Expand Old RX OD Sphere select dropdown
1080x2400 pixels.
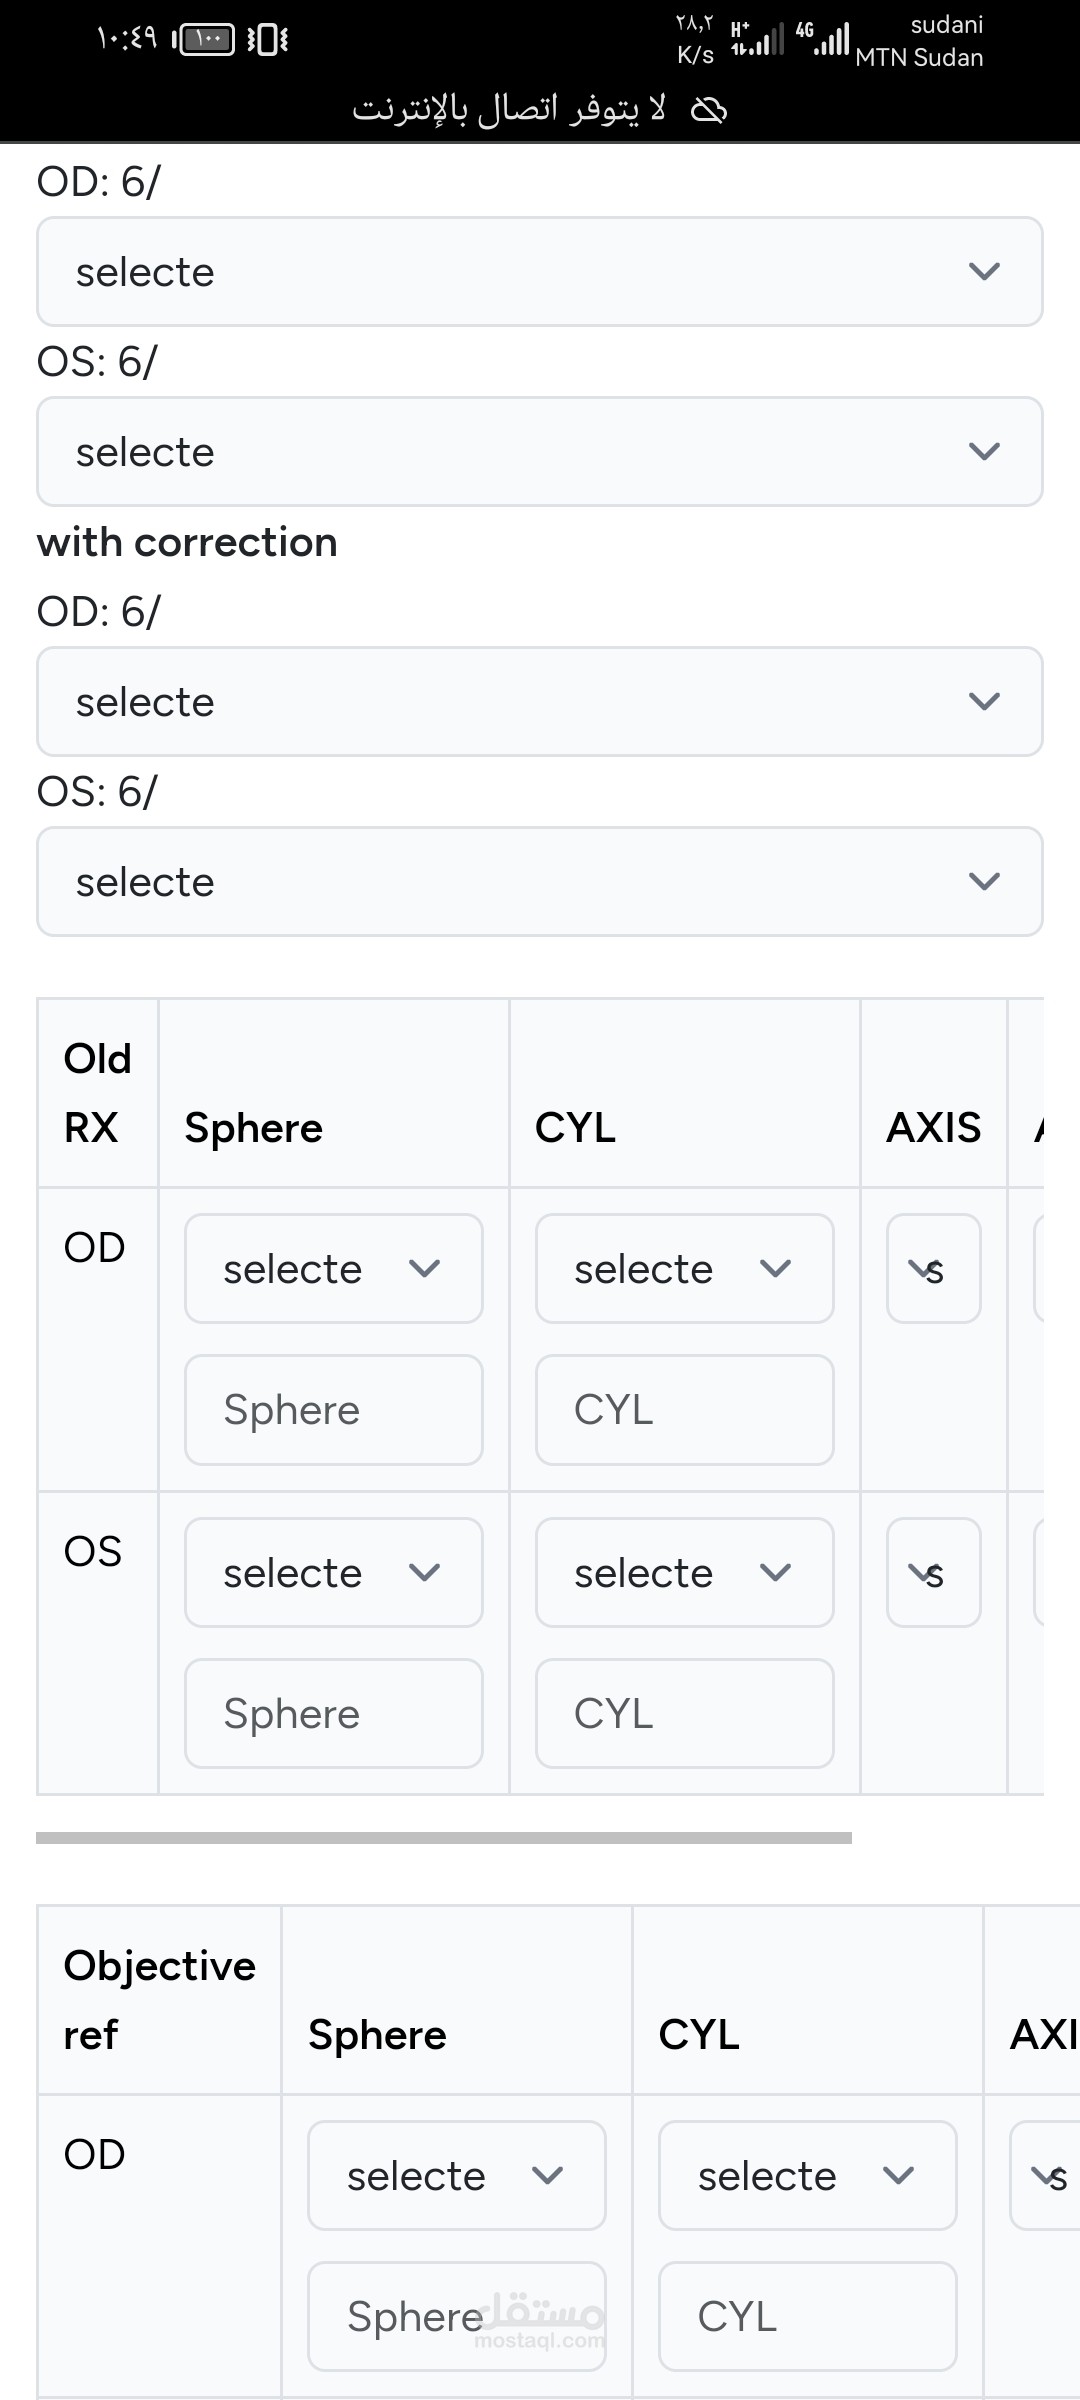pyautogui.click(x=334, y=1269)
